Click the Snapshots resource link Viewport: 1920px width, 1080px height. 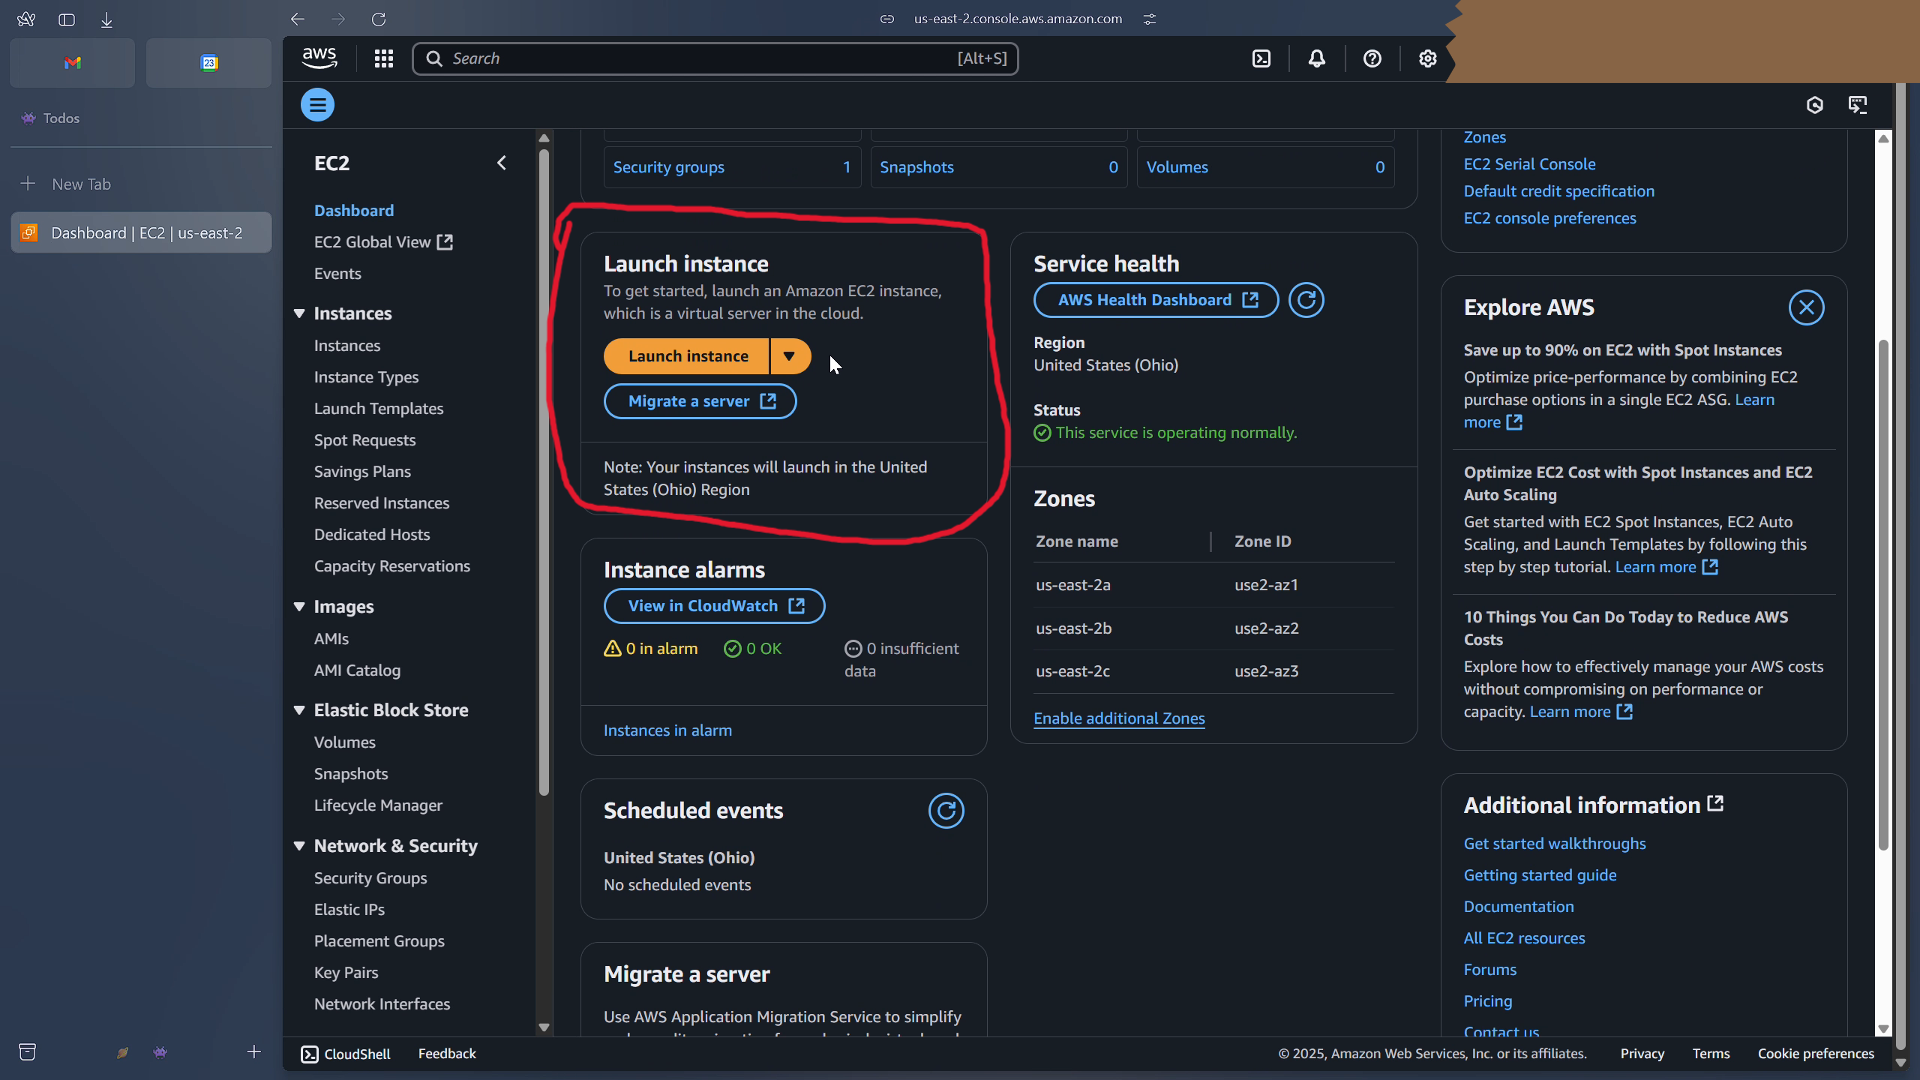917,167
